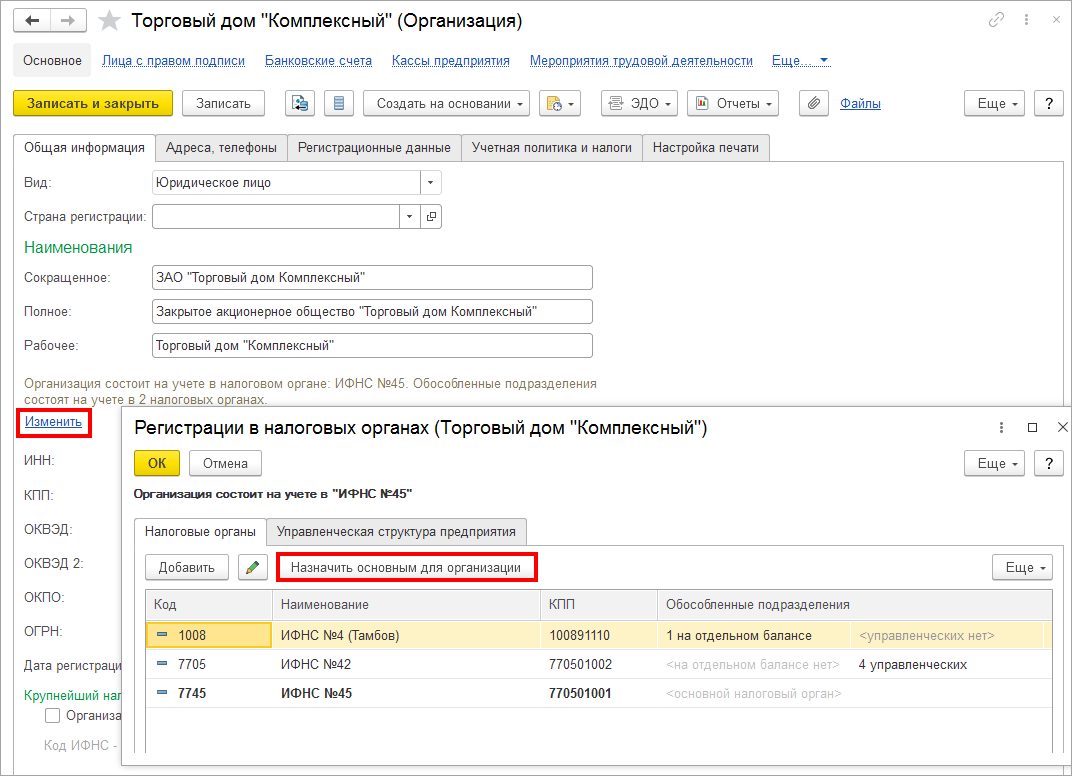The height and width of the screenshot is (776, 1072).
Task: Expand the ЭДО menu button
Action: coord(639,103)
